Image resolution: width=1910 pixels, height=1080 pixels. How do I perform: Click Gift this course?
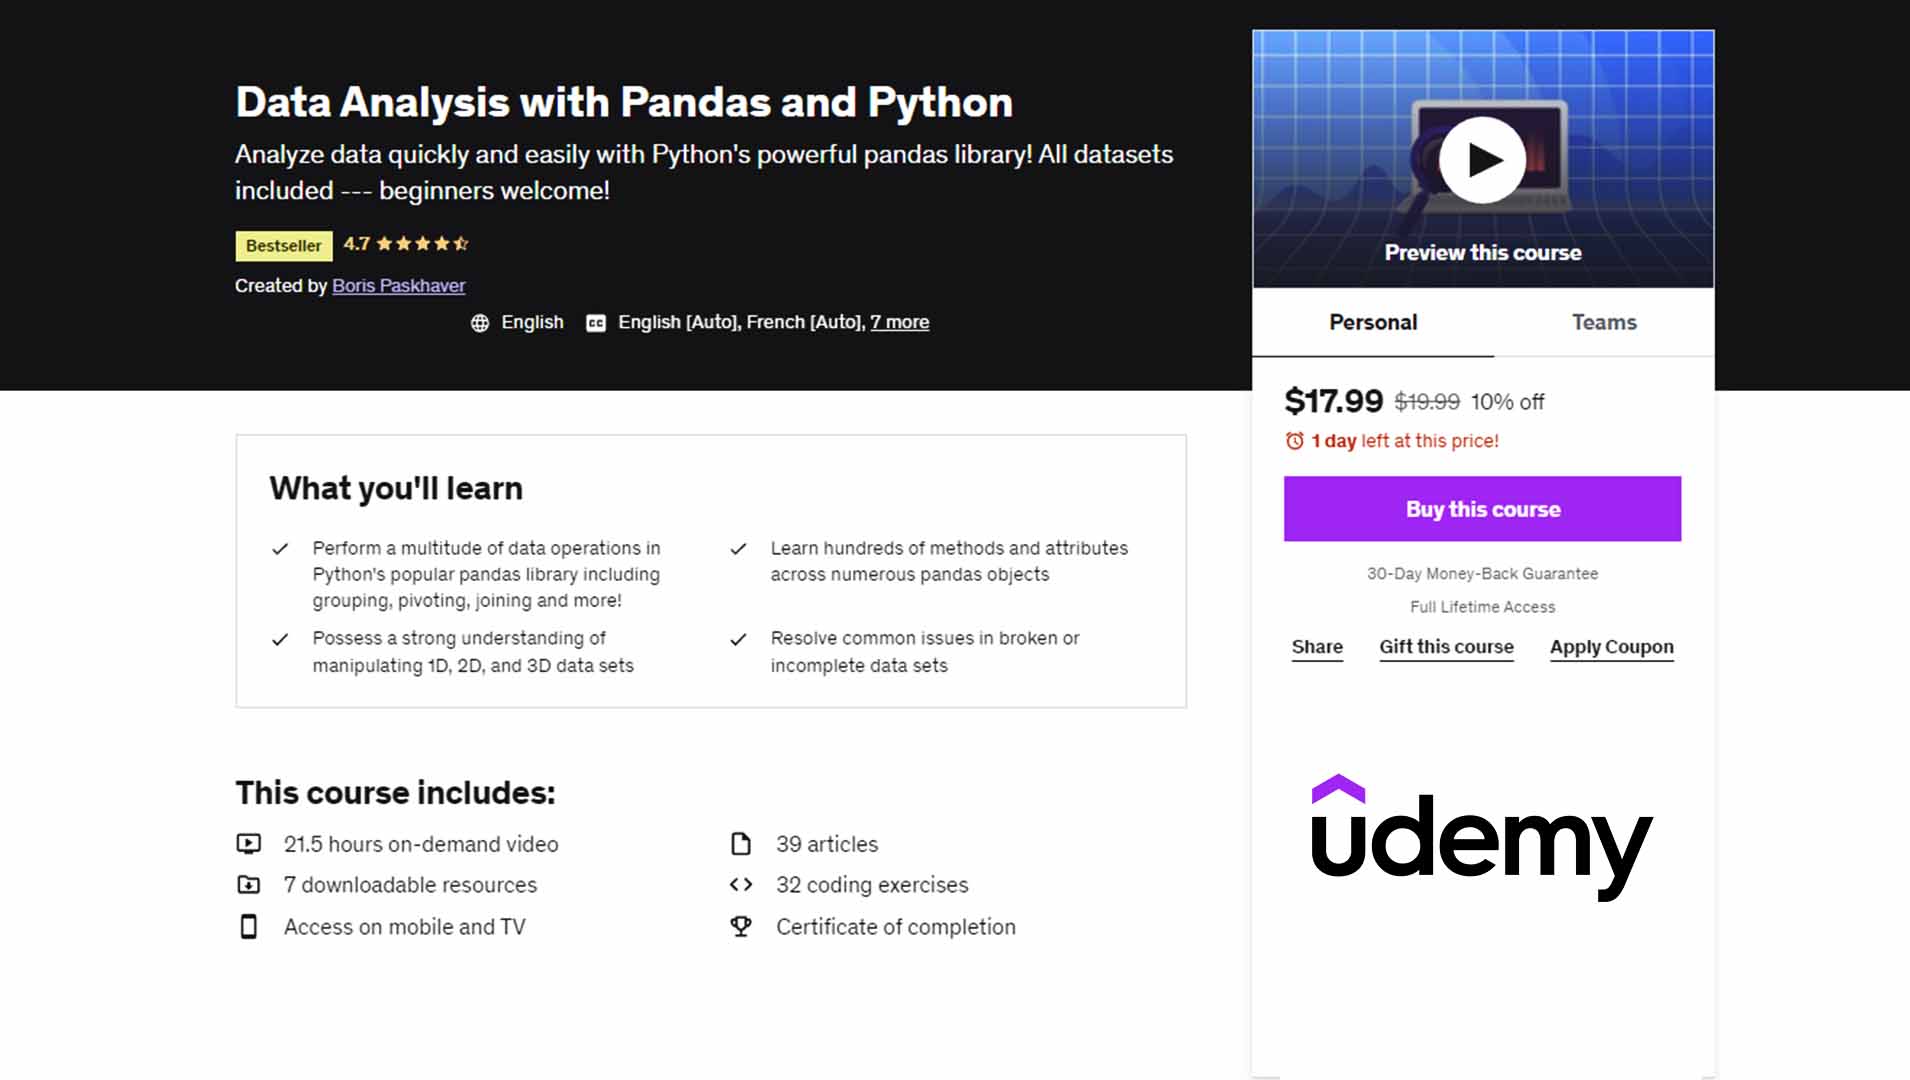(1445, 647)
